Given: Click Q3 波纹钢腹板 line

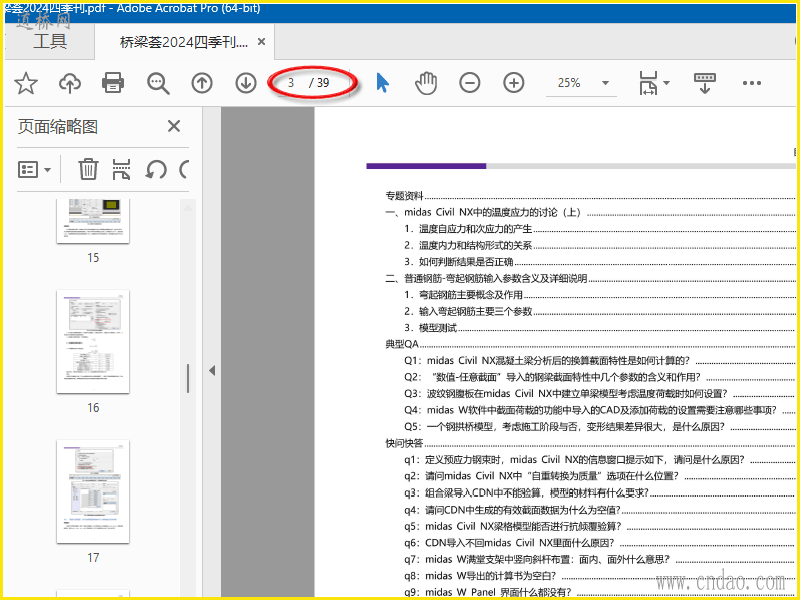Looking at the screenshot, I should [x=566, y=393].
